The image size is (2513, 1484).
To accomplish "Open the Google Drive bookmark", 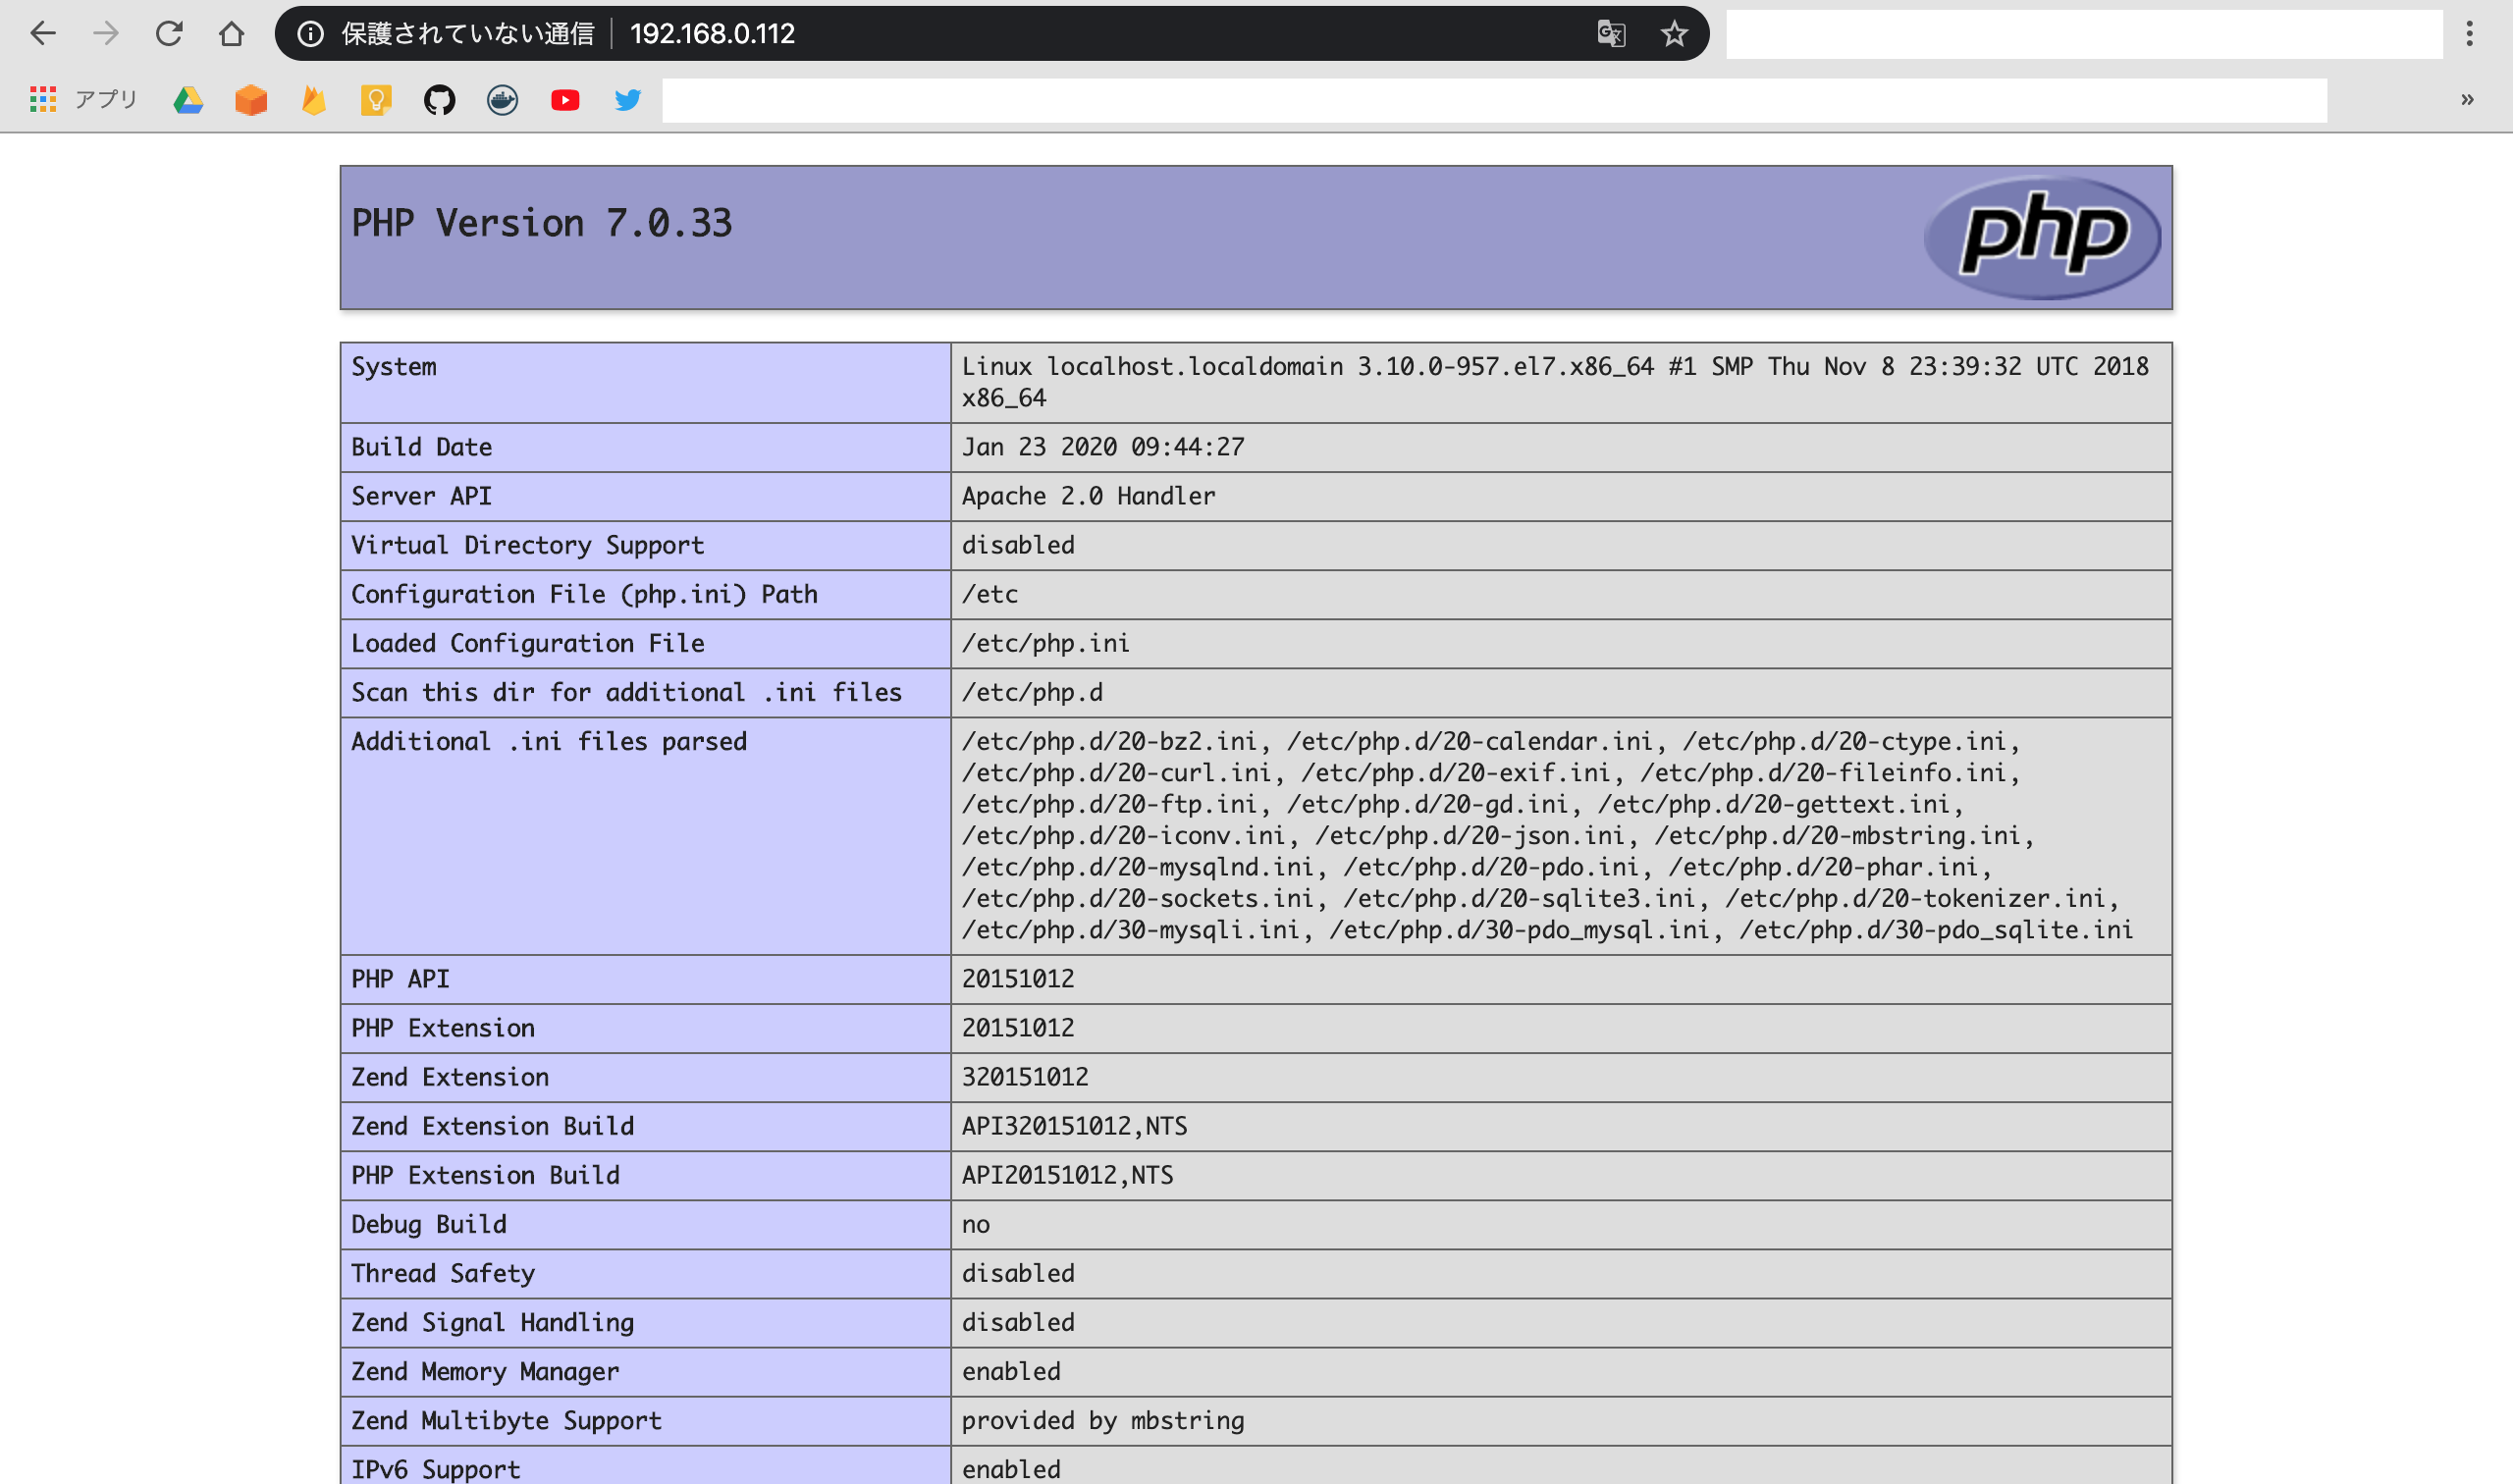I will 188,100.
